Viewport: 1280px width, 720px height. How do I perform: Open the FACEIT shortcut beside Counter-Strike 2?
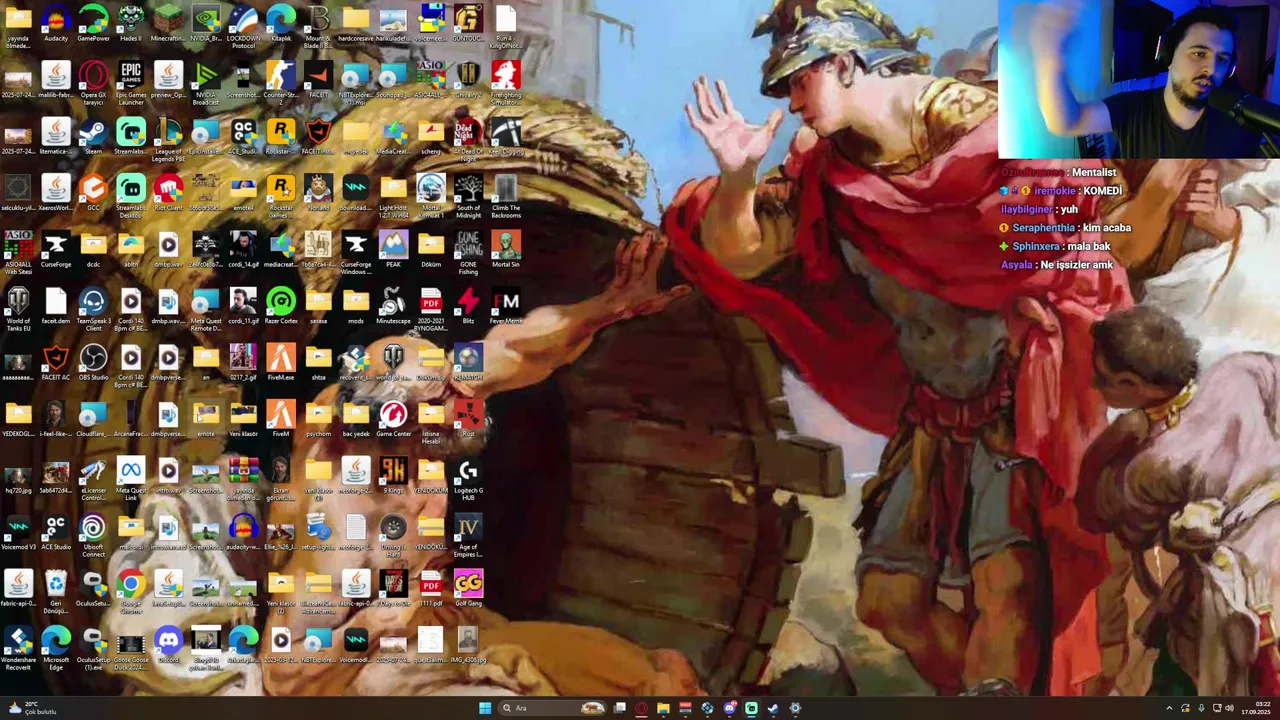[x=318, y=80]
